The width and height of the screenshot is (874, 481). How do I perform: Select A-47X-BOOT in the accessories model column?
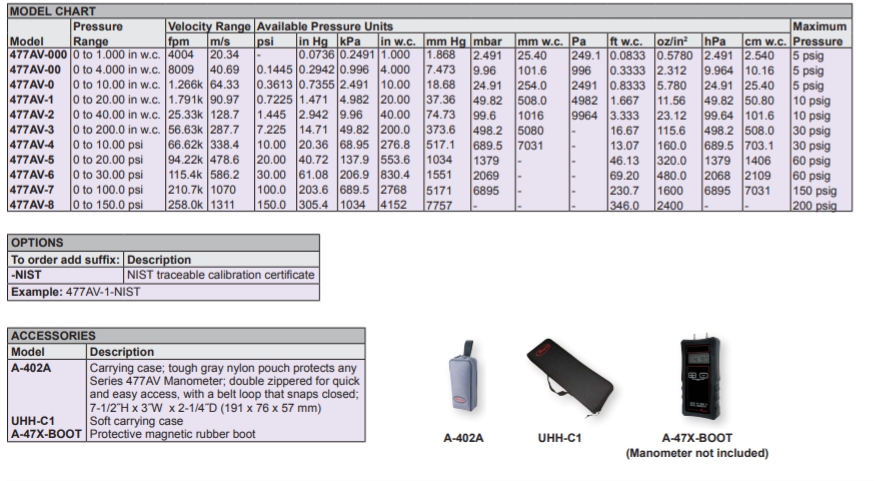(x=46, y=433)
